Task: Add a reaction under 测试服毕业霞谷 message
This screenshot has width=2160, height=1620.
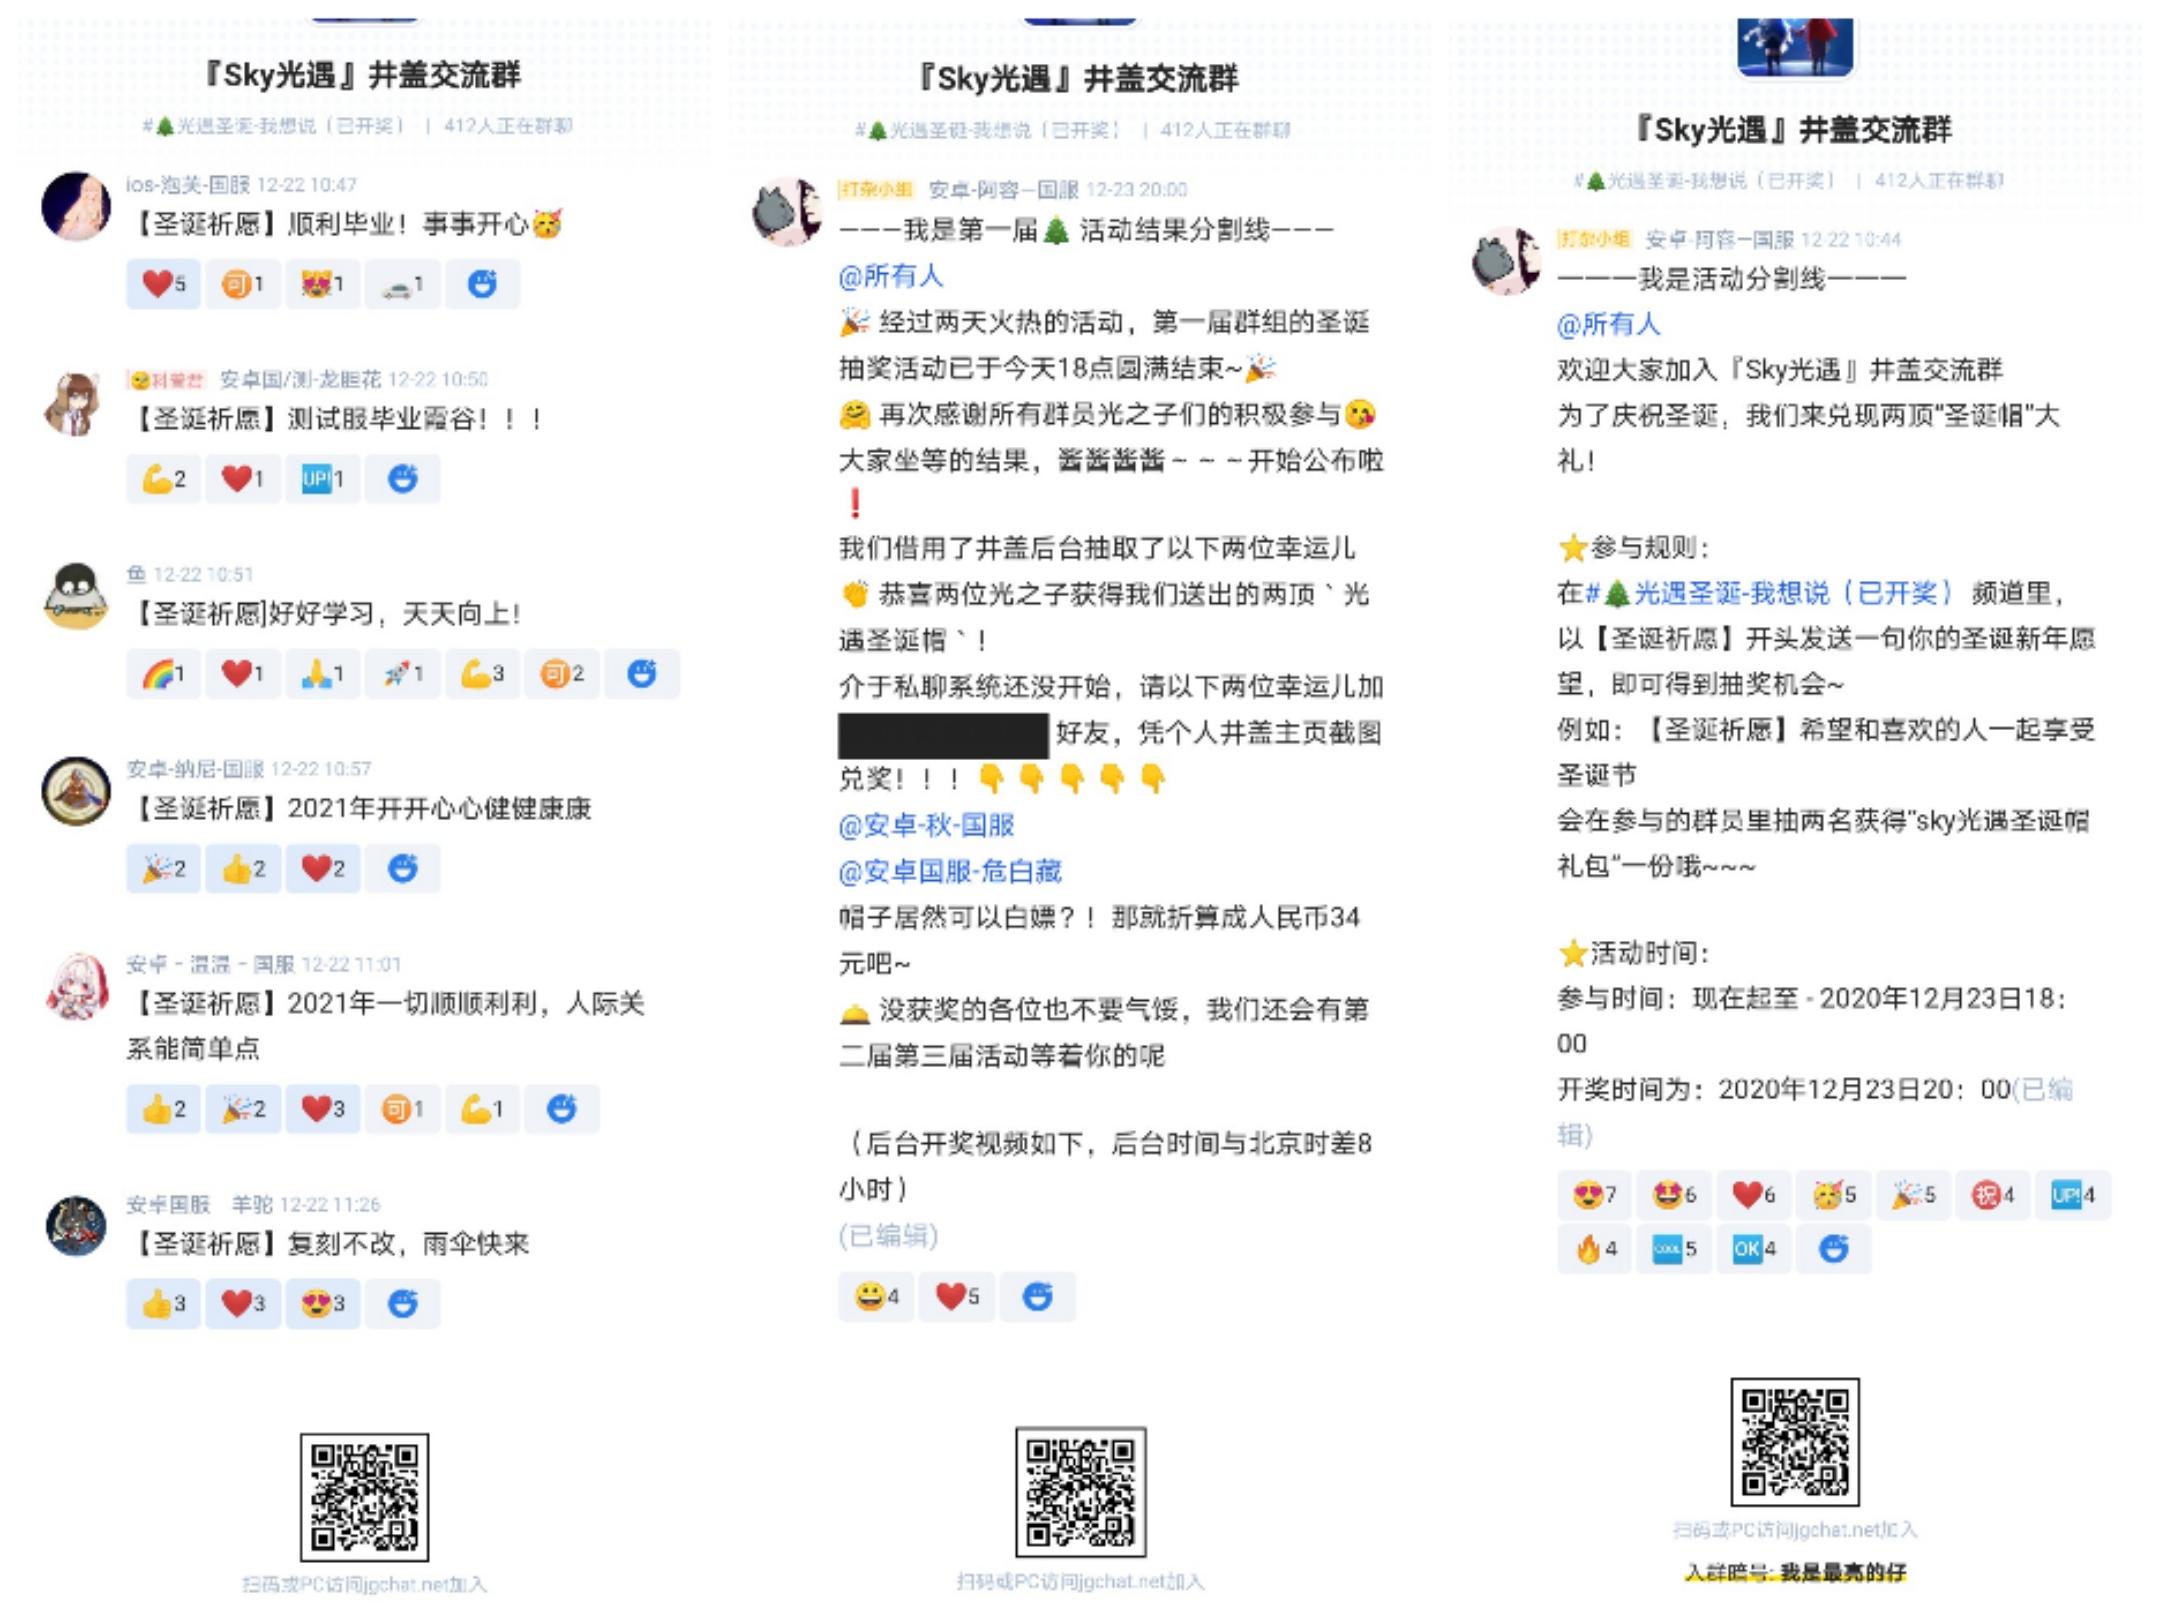Action: click(402, 479)
